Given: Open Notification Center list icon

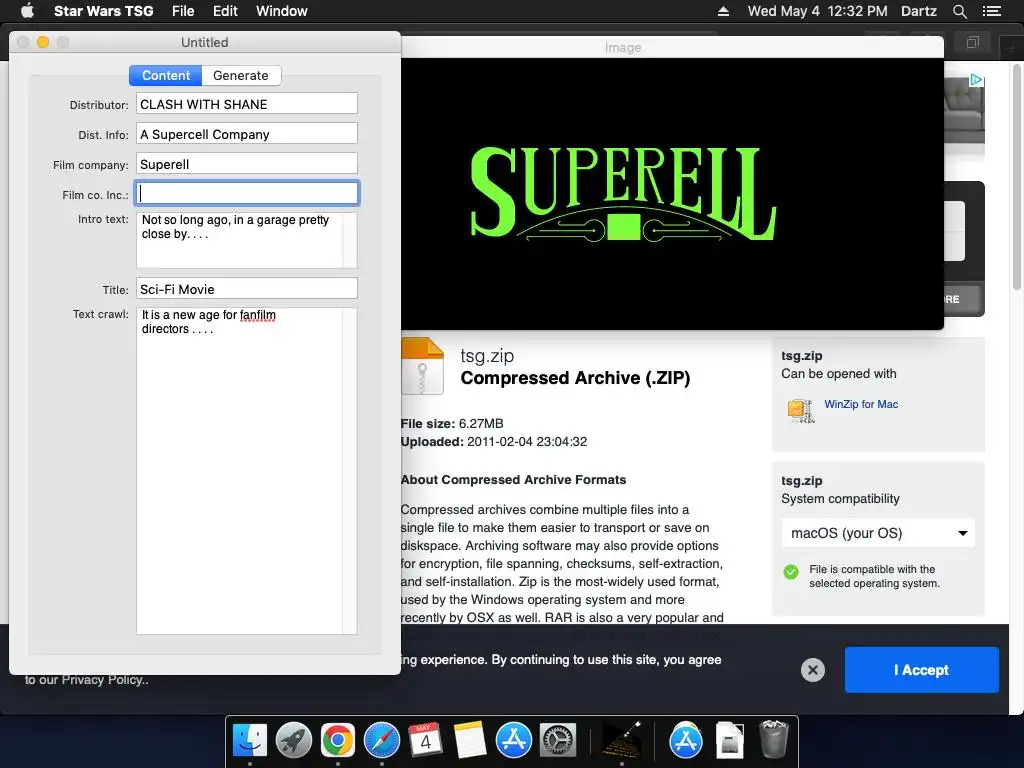Looking at the screenshot, I should 991,11.
